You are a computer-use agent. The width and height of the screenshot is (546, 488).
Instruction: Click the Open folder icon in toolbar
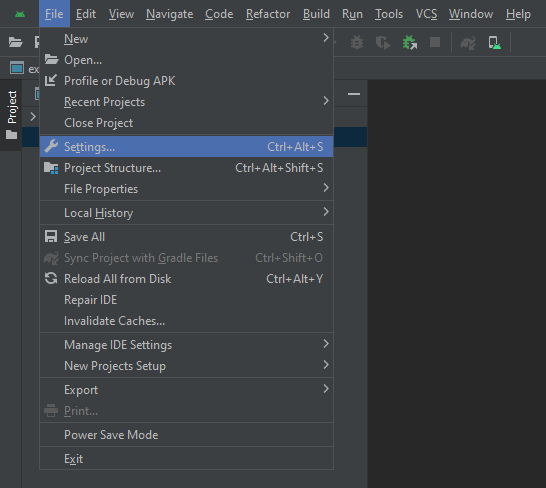click(x=15, y=42)
